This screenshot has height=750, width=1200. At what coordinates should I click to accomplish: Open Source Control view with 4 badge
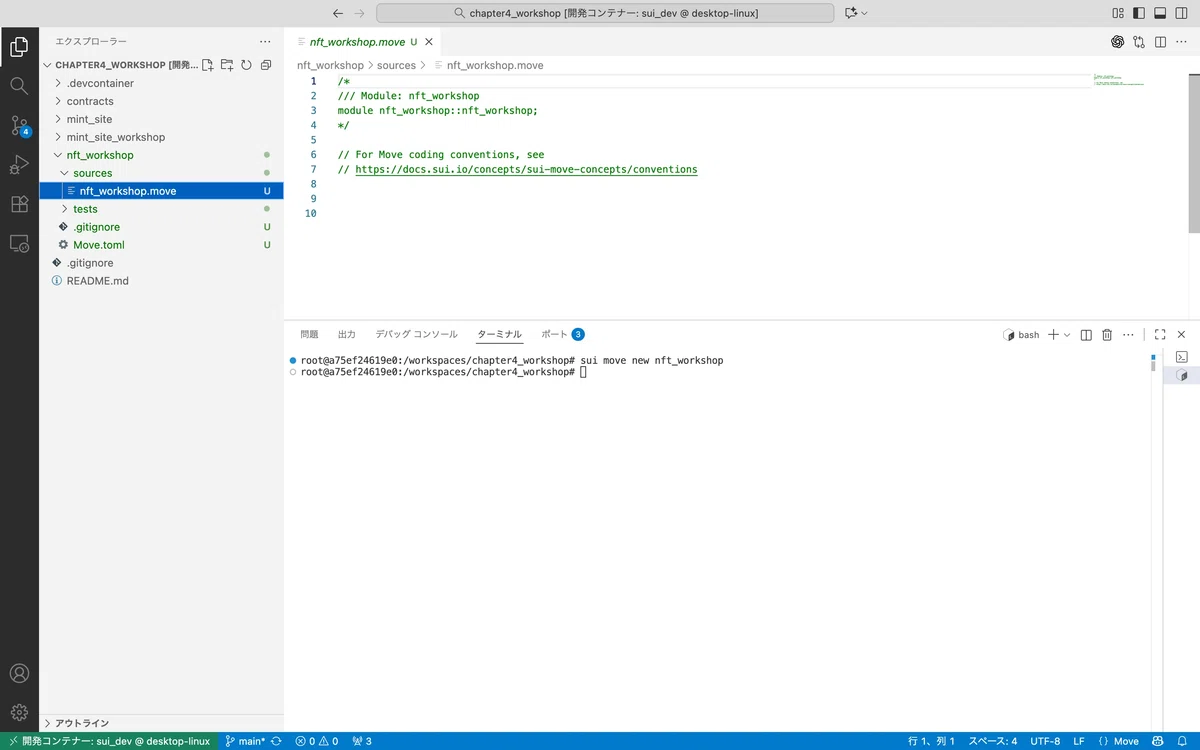click(x=19, y=126)
